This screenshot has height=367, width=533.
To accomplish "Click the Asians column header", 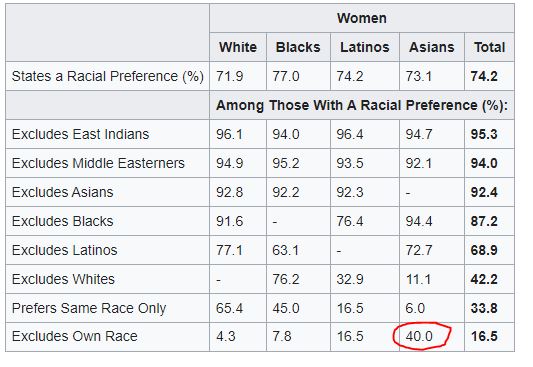I will pyautogui.click(x=432, y=47).
